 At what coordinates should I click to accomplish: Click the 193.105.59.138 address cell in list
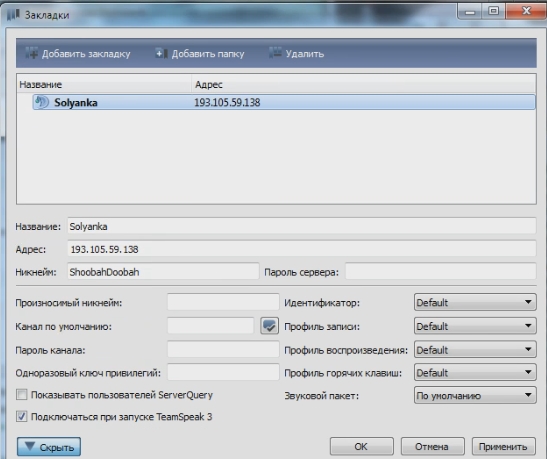click(x=227, y=103)
